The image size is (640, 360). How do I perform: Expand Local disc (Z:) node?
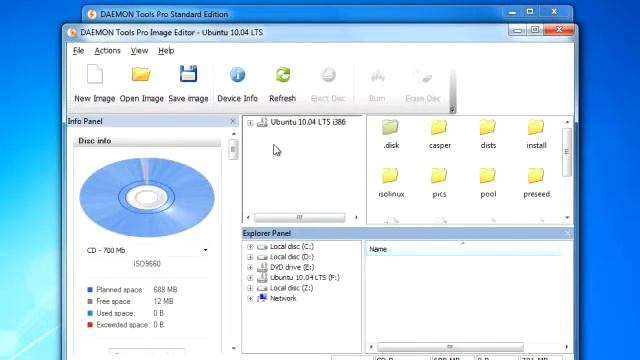point(250,288)
